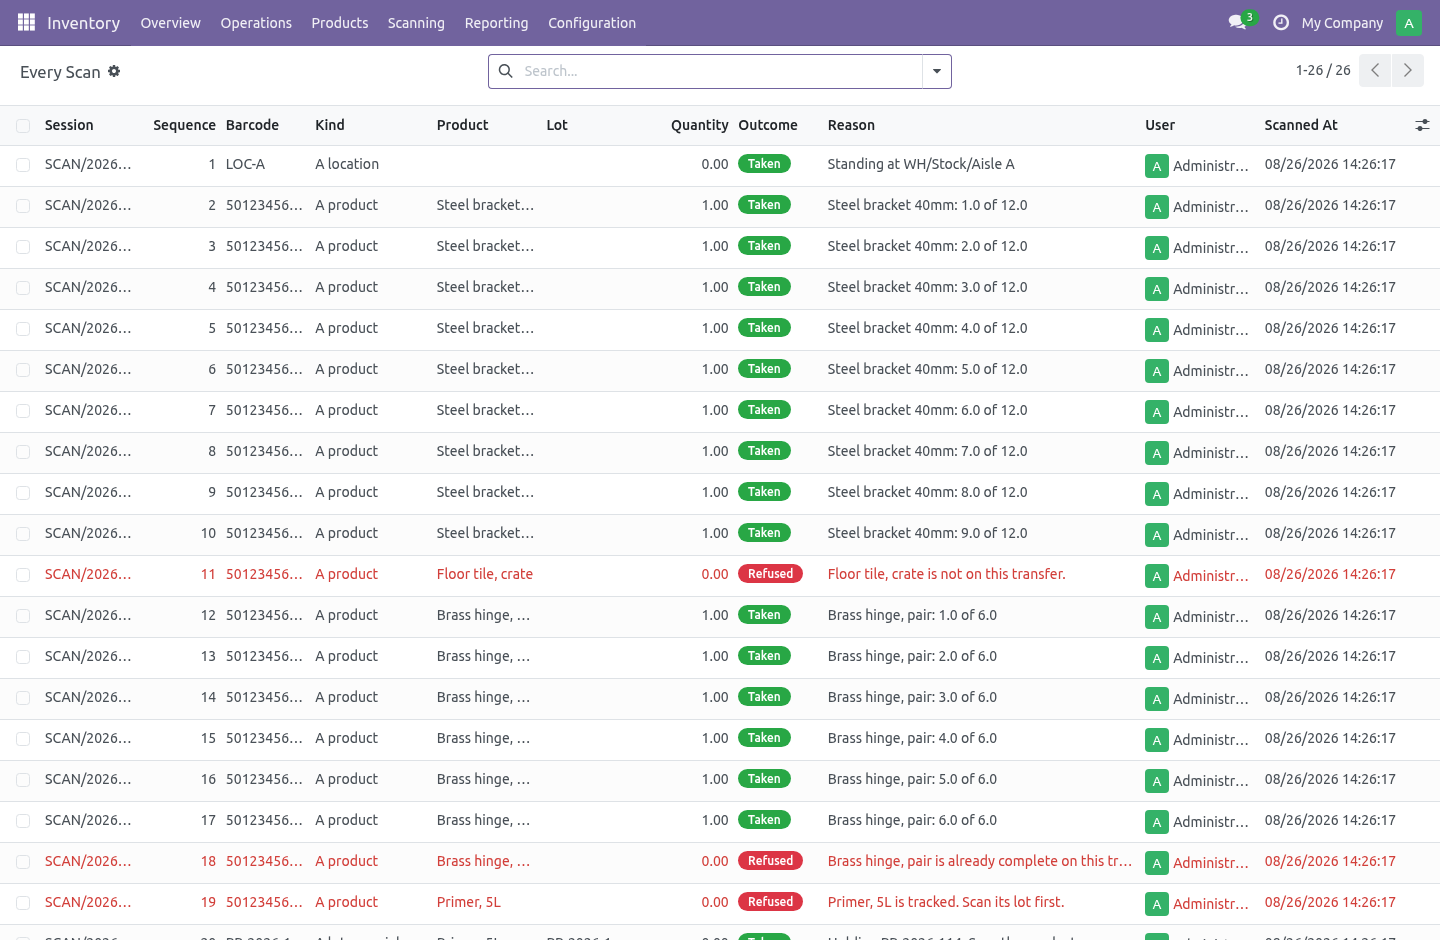Open the Products menu
Image resolution: width=1440 pixels, height=940 pixels.
340,23
